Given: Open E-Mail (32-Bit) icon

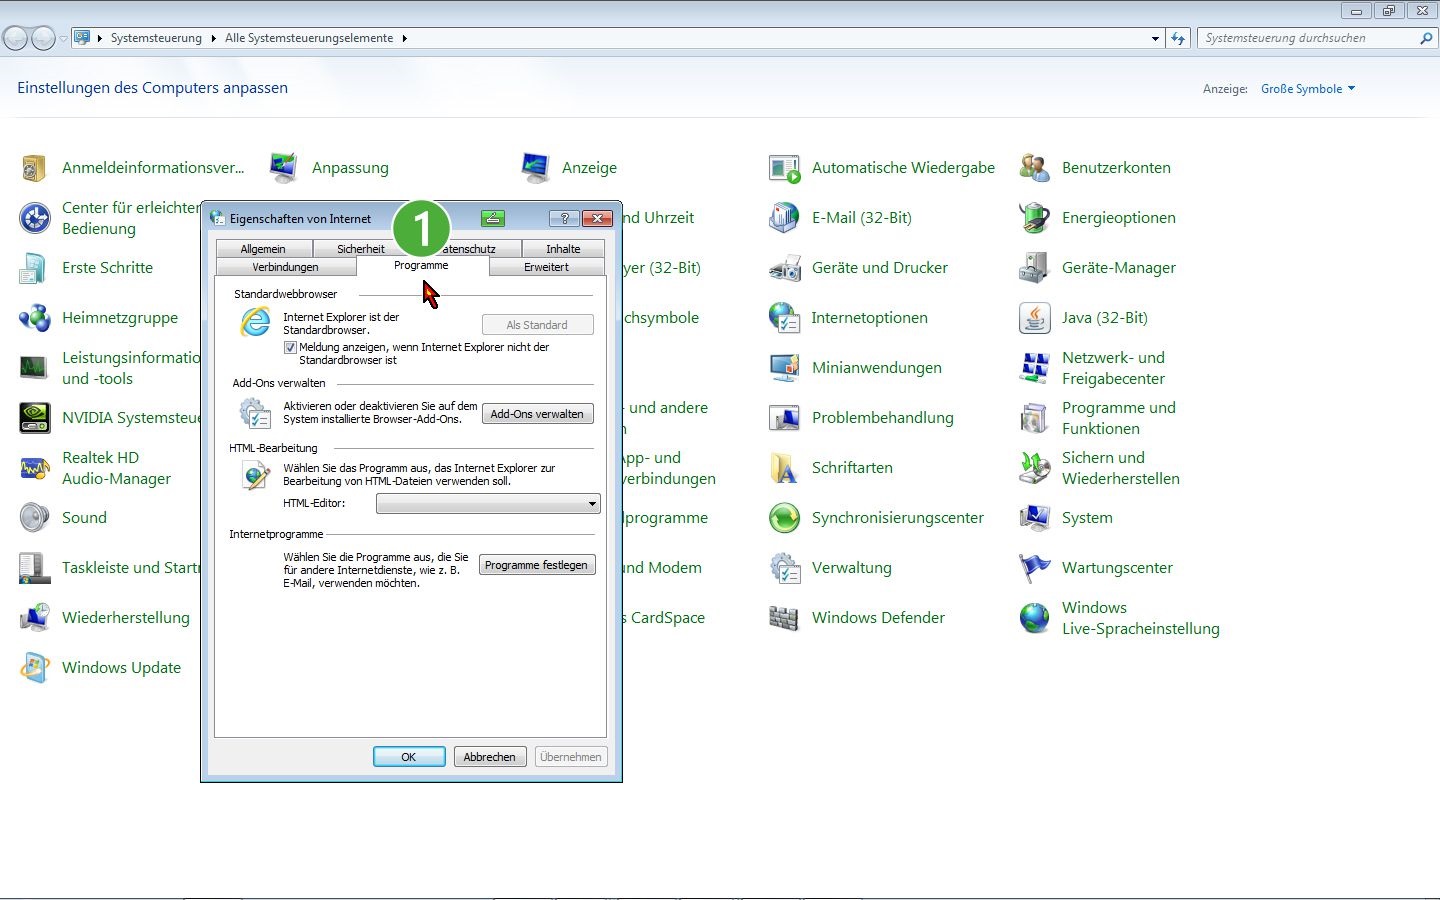Looking at the screenshot, I should [785, 218].
